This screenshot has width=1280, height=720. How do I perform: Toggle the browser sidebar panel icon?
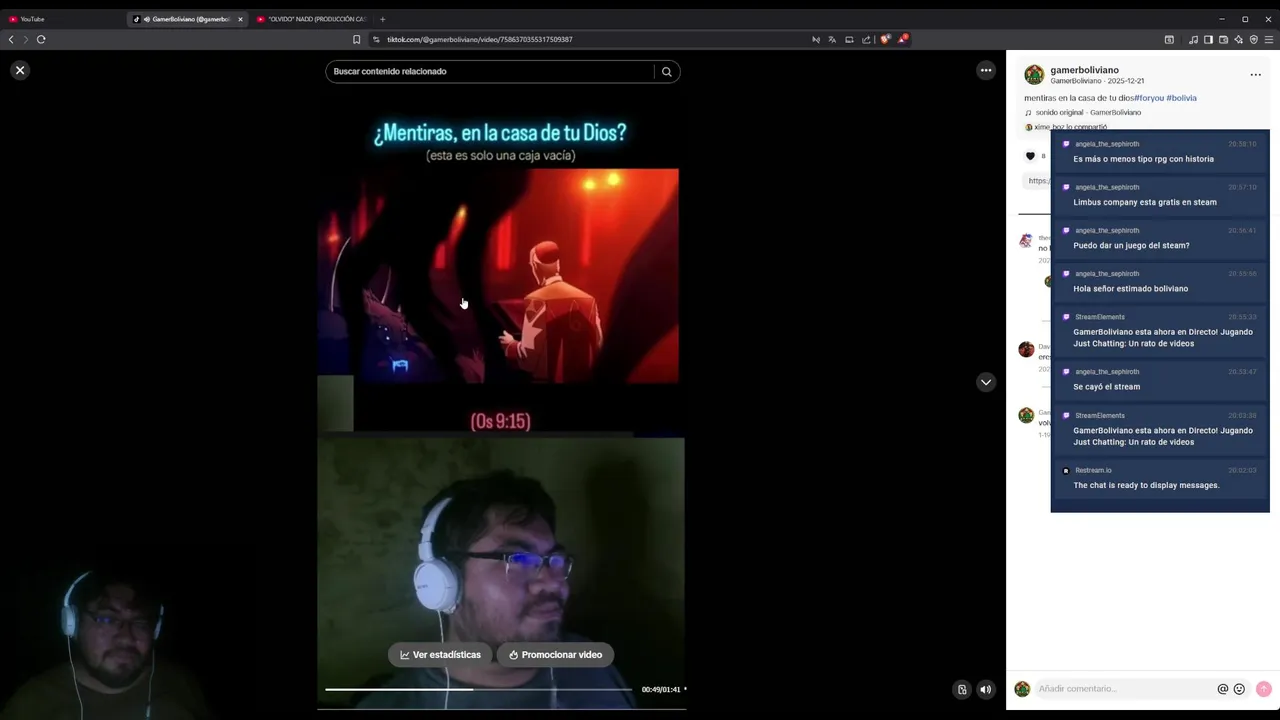tap(1208, 39)
